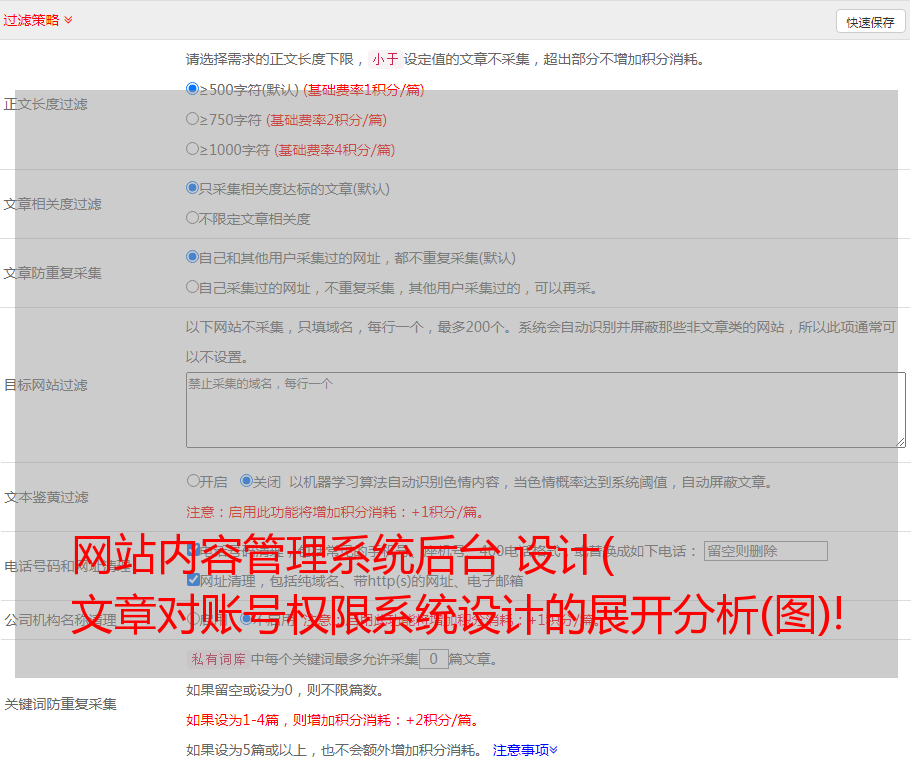The image size is (912, 768).
Task: Select the ≥500字符 default length option
Action: 193,89
